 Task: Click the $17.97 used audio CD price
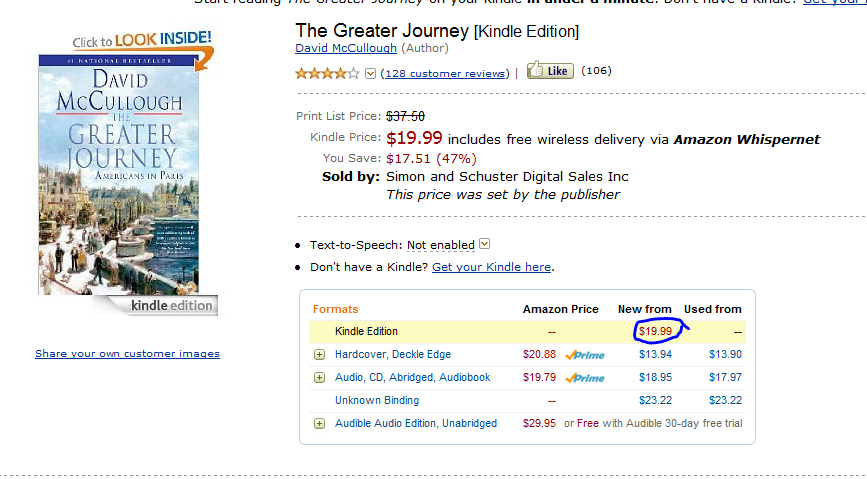coord(725,378)
